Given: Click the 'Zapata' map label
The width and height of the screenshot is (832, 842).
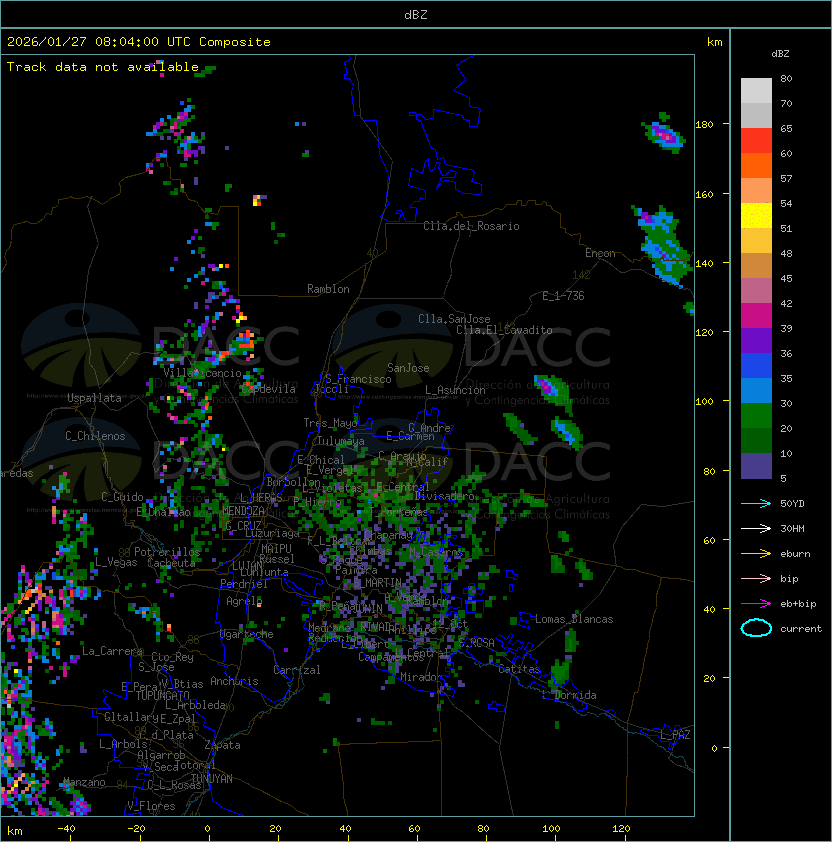Looking at the screenshot, I should pyautogui.click(x=222, y=745).
